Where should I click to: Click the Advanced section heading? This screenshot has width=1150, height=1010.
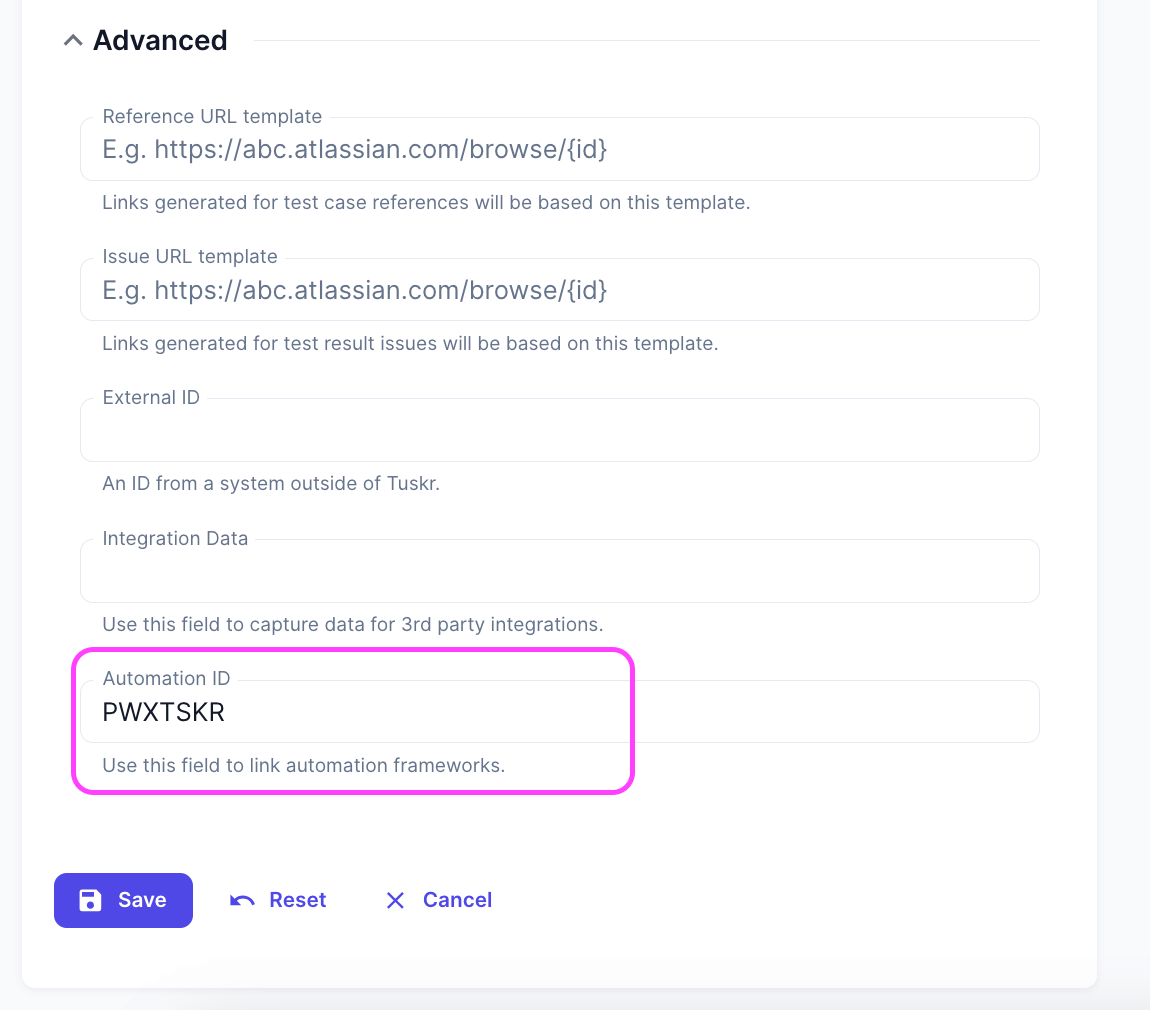tap(160, 41)
